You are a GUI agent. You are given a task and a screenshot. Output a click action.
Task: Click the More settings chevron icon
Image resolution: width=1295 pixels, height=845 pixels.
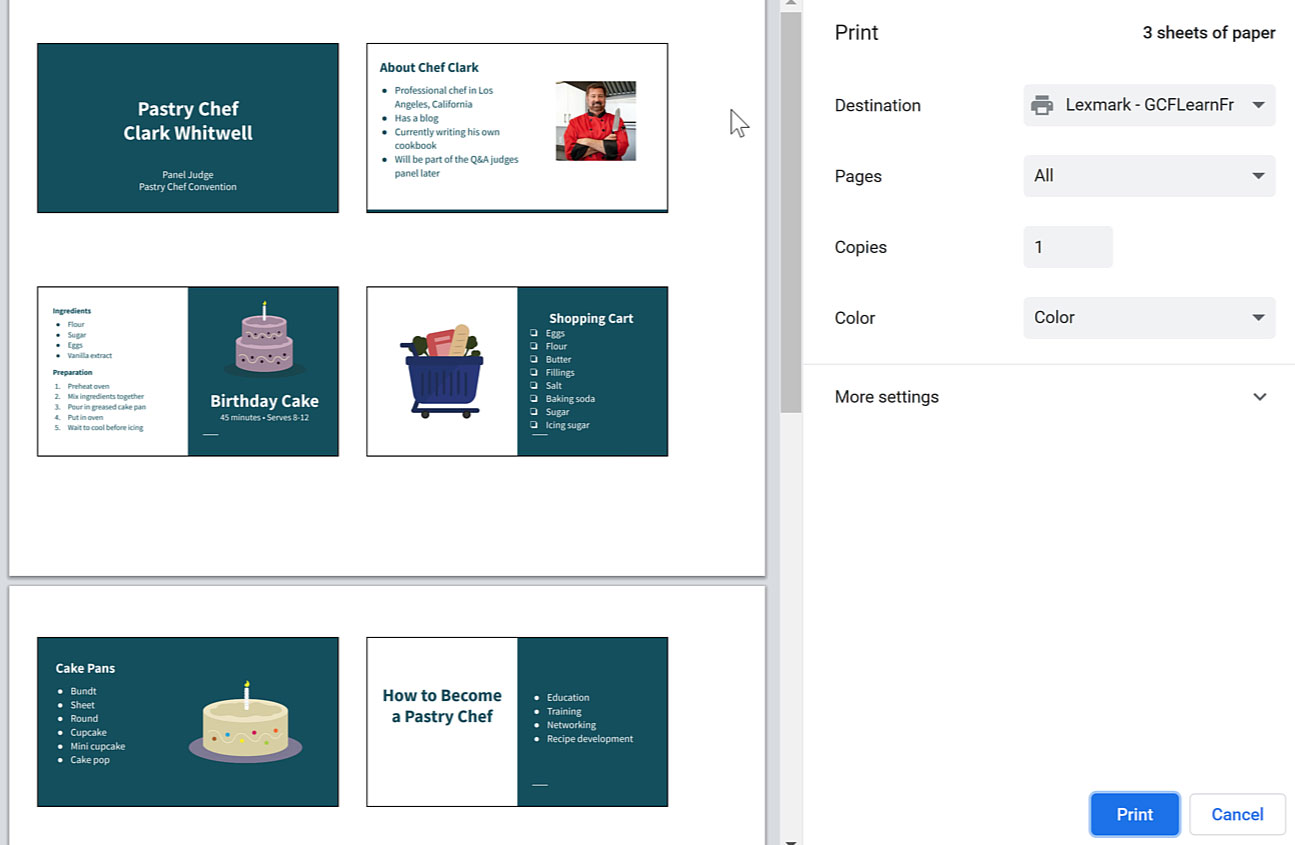(1259, 397)
